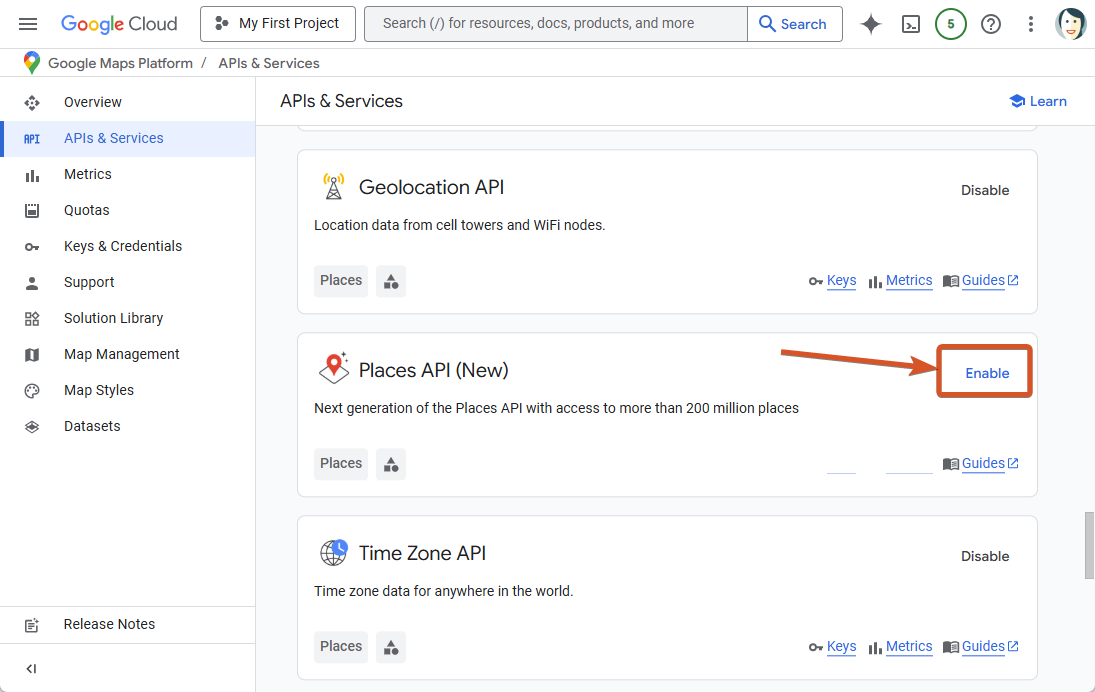
Task: Open Overview in the sidebar
Action: [128, 102]
